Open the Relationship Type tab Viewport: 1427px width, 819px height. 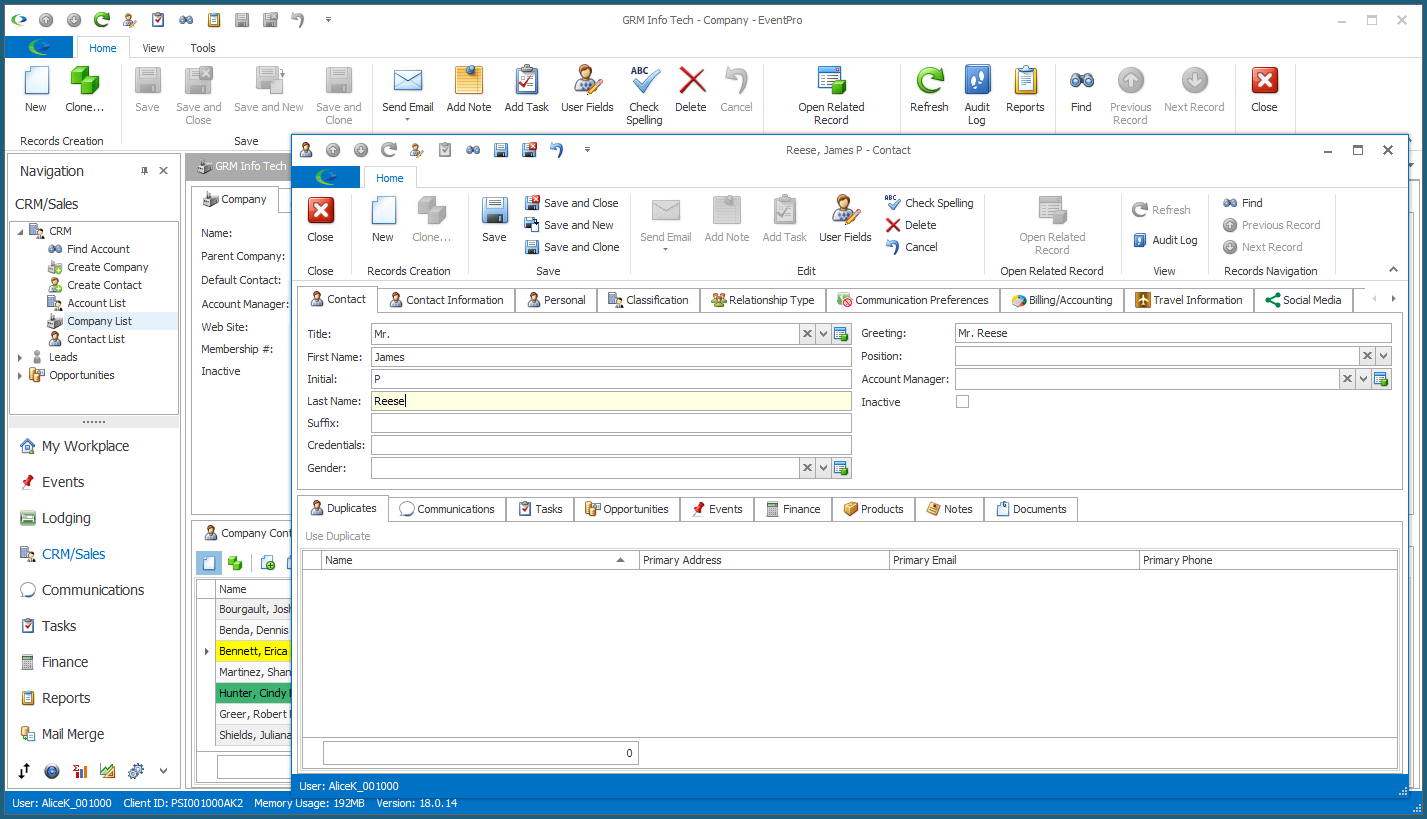(x=763, y=300)
